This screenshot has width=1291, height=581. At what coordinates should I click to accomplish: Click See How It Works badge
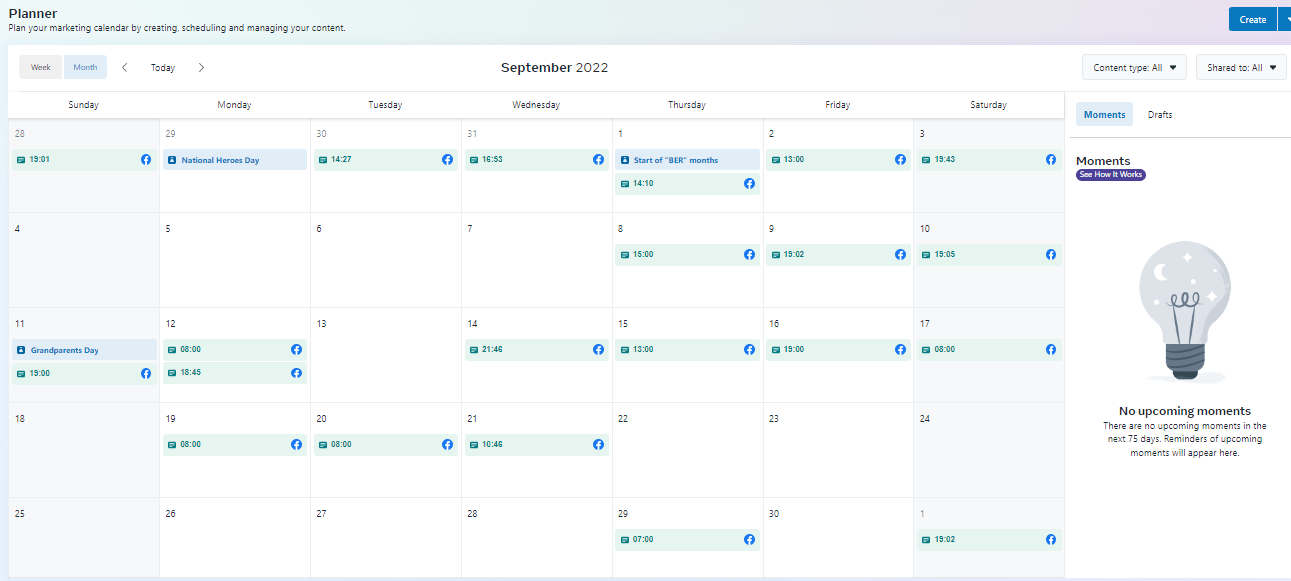(1111, 175)
